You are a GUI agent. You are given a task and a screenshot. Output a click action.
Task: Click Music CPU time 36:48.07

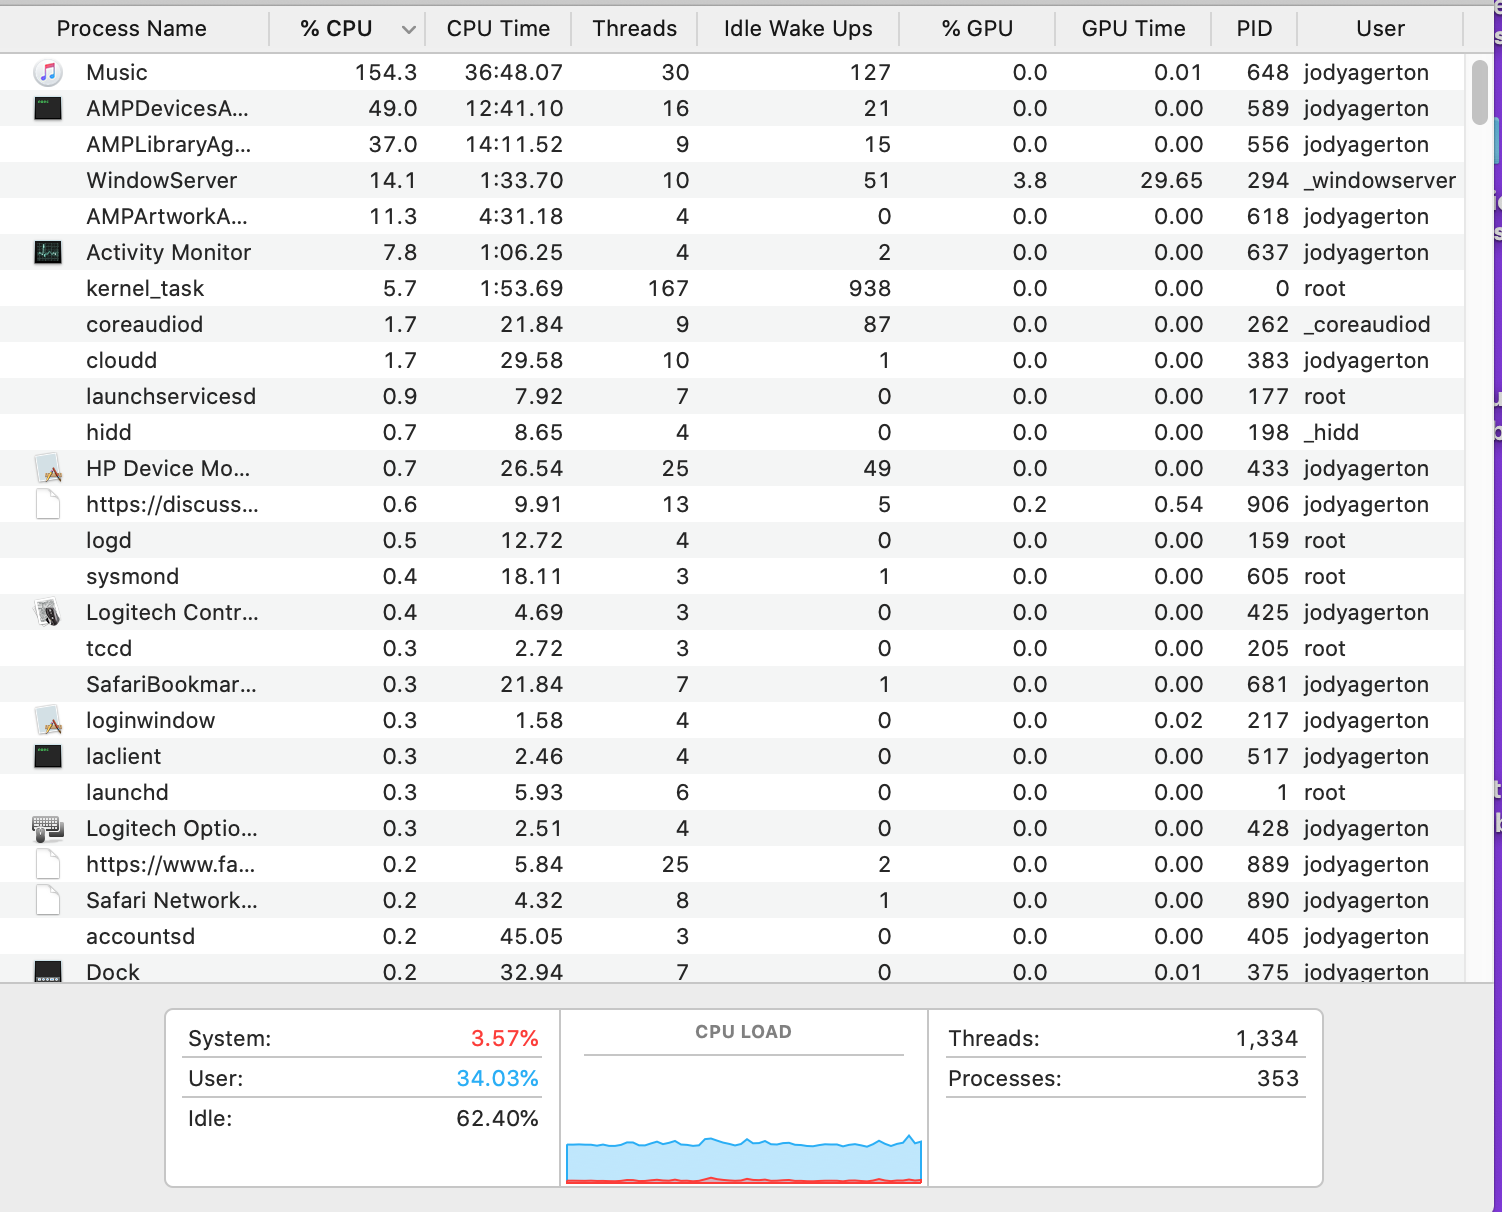[x=514, y=72]
